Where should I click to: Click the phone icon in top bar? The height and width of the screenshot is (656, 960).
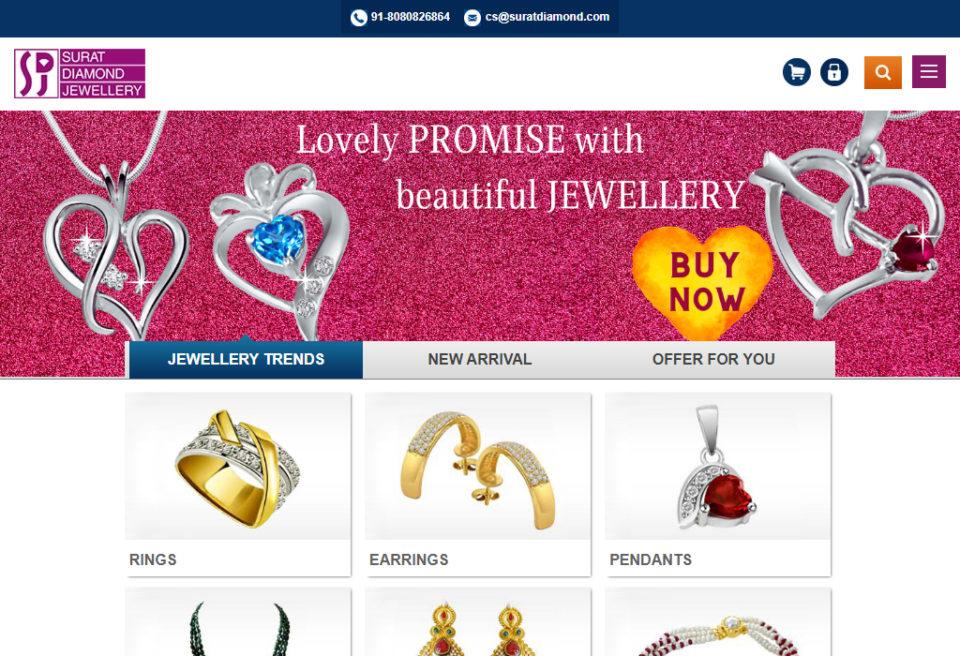coord(359,18)
